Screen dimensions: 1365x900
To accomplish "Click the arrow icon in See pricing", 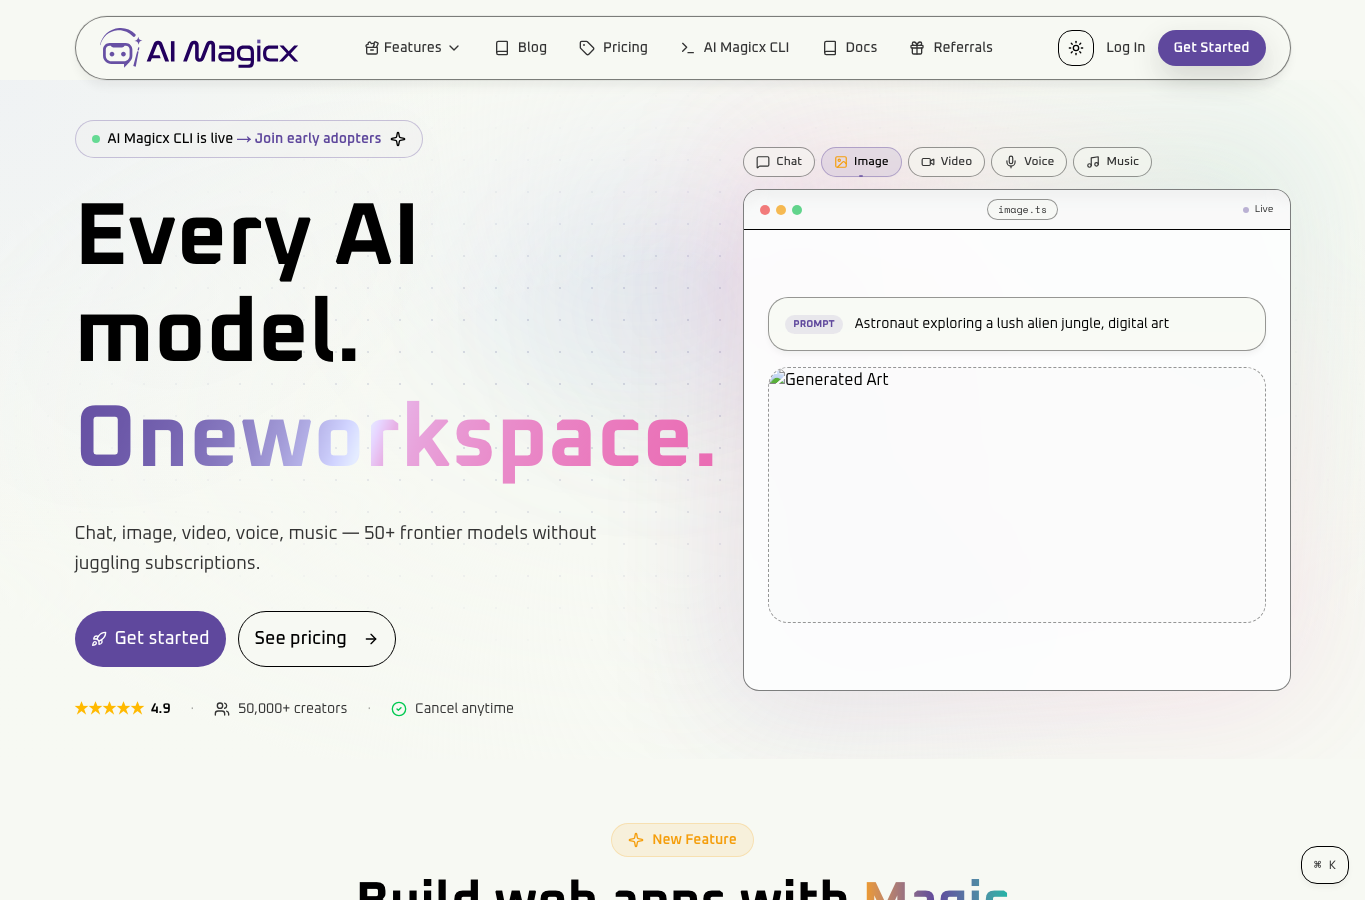I will point(371,639).
